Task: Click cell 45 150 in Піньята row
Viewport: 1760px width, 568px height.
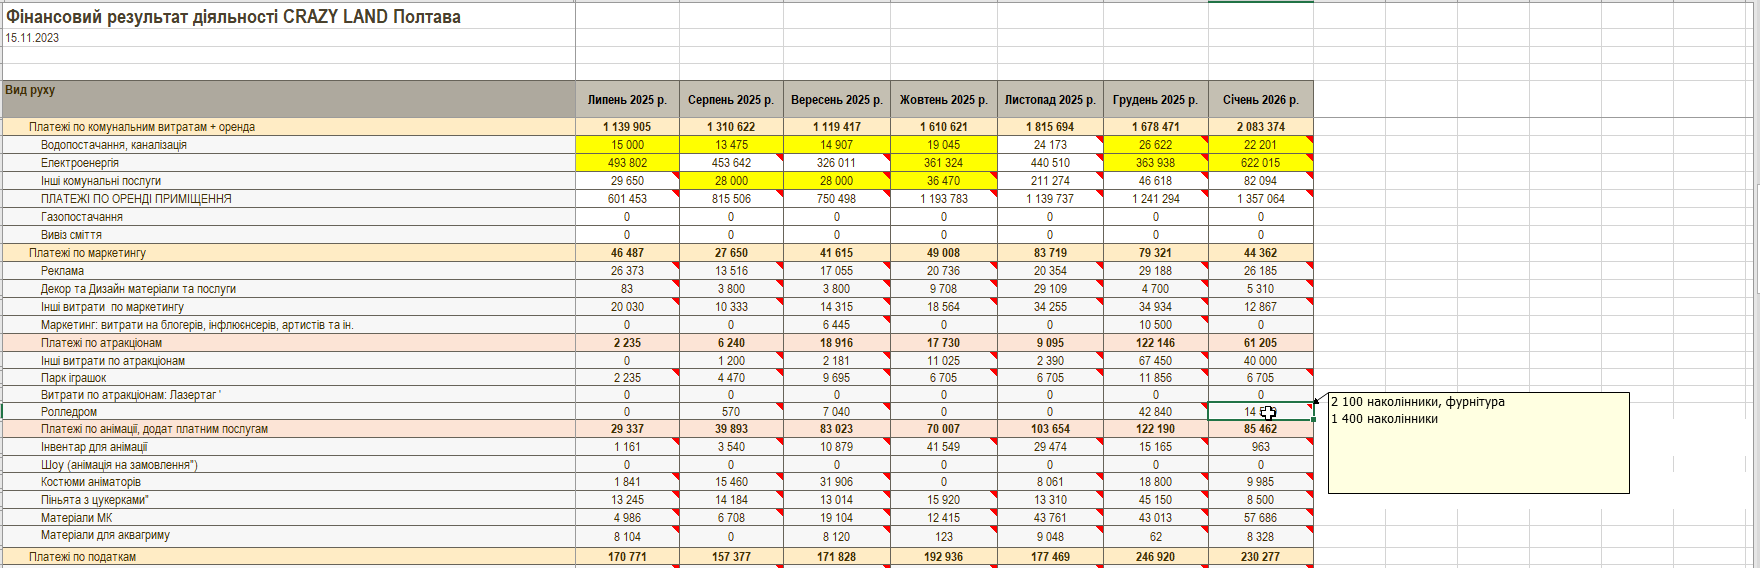Action: [1156, 500]
